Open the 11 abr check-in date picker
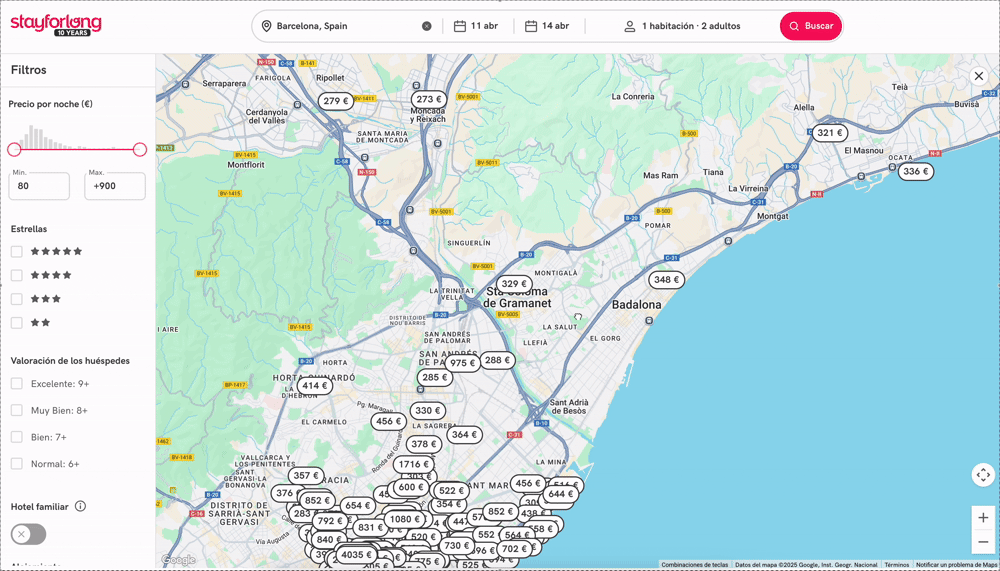The width and height of the screenshot is (1000, 571). (x=476, y=26)
